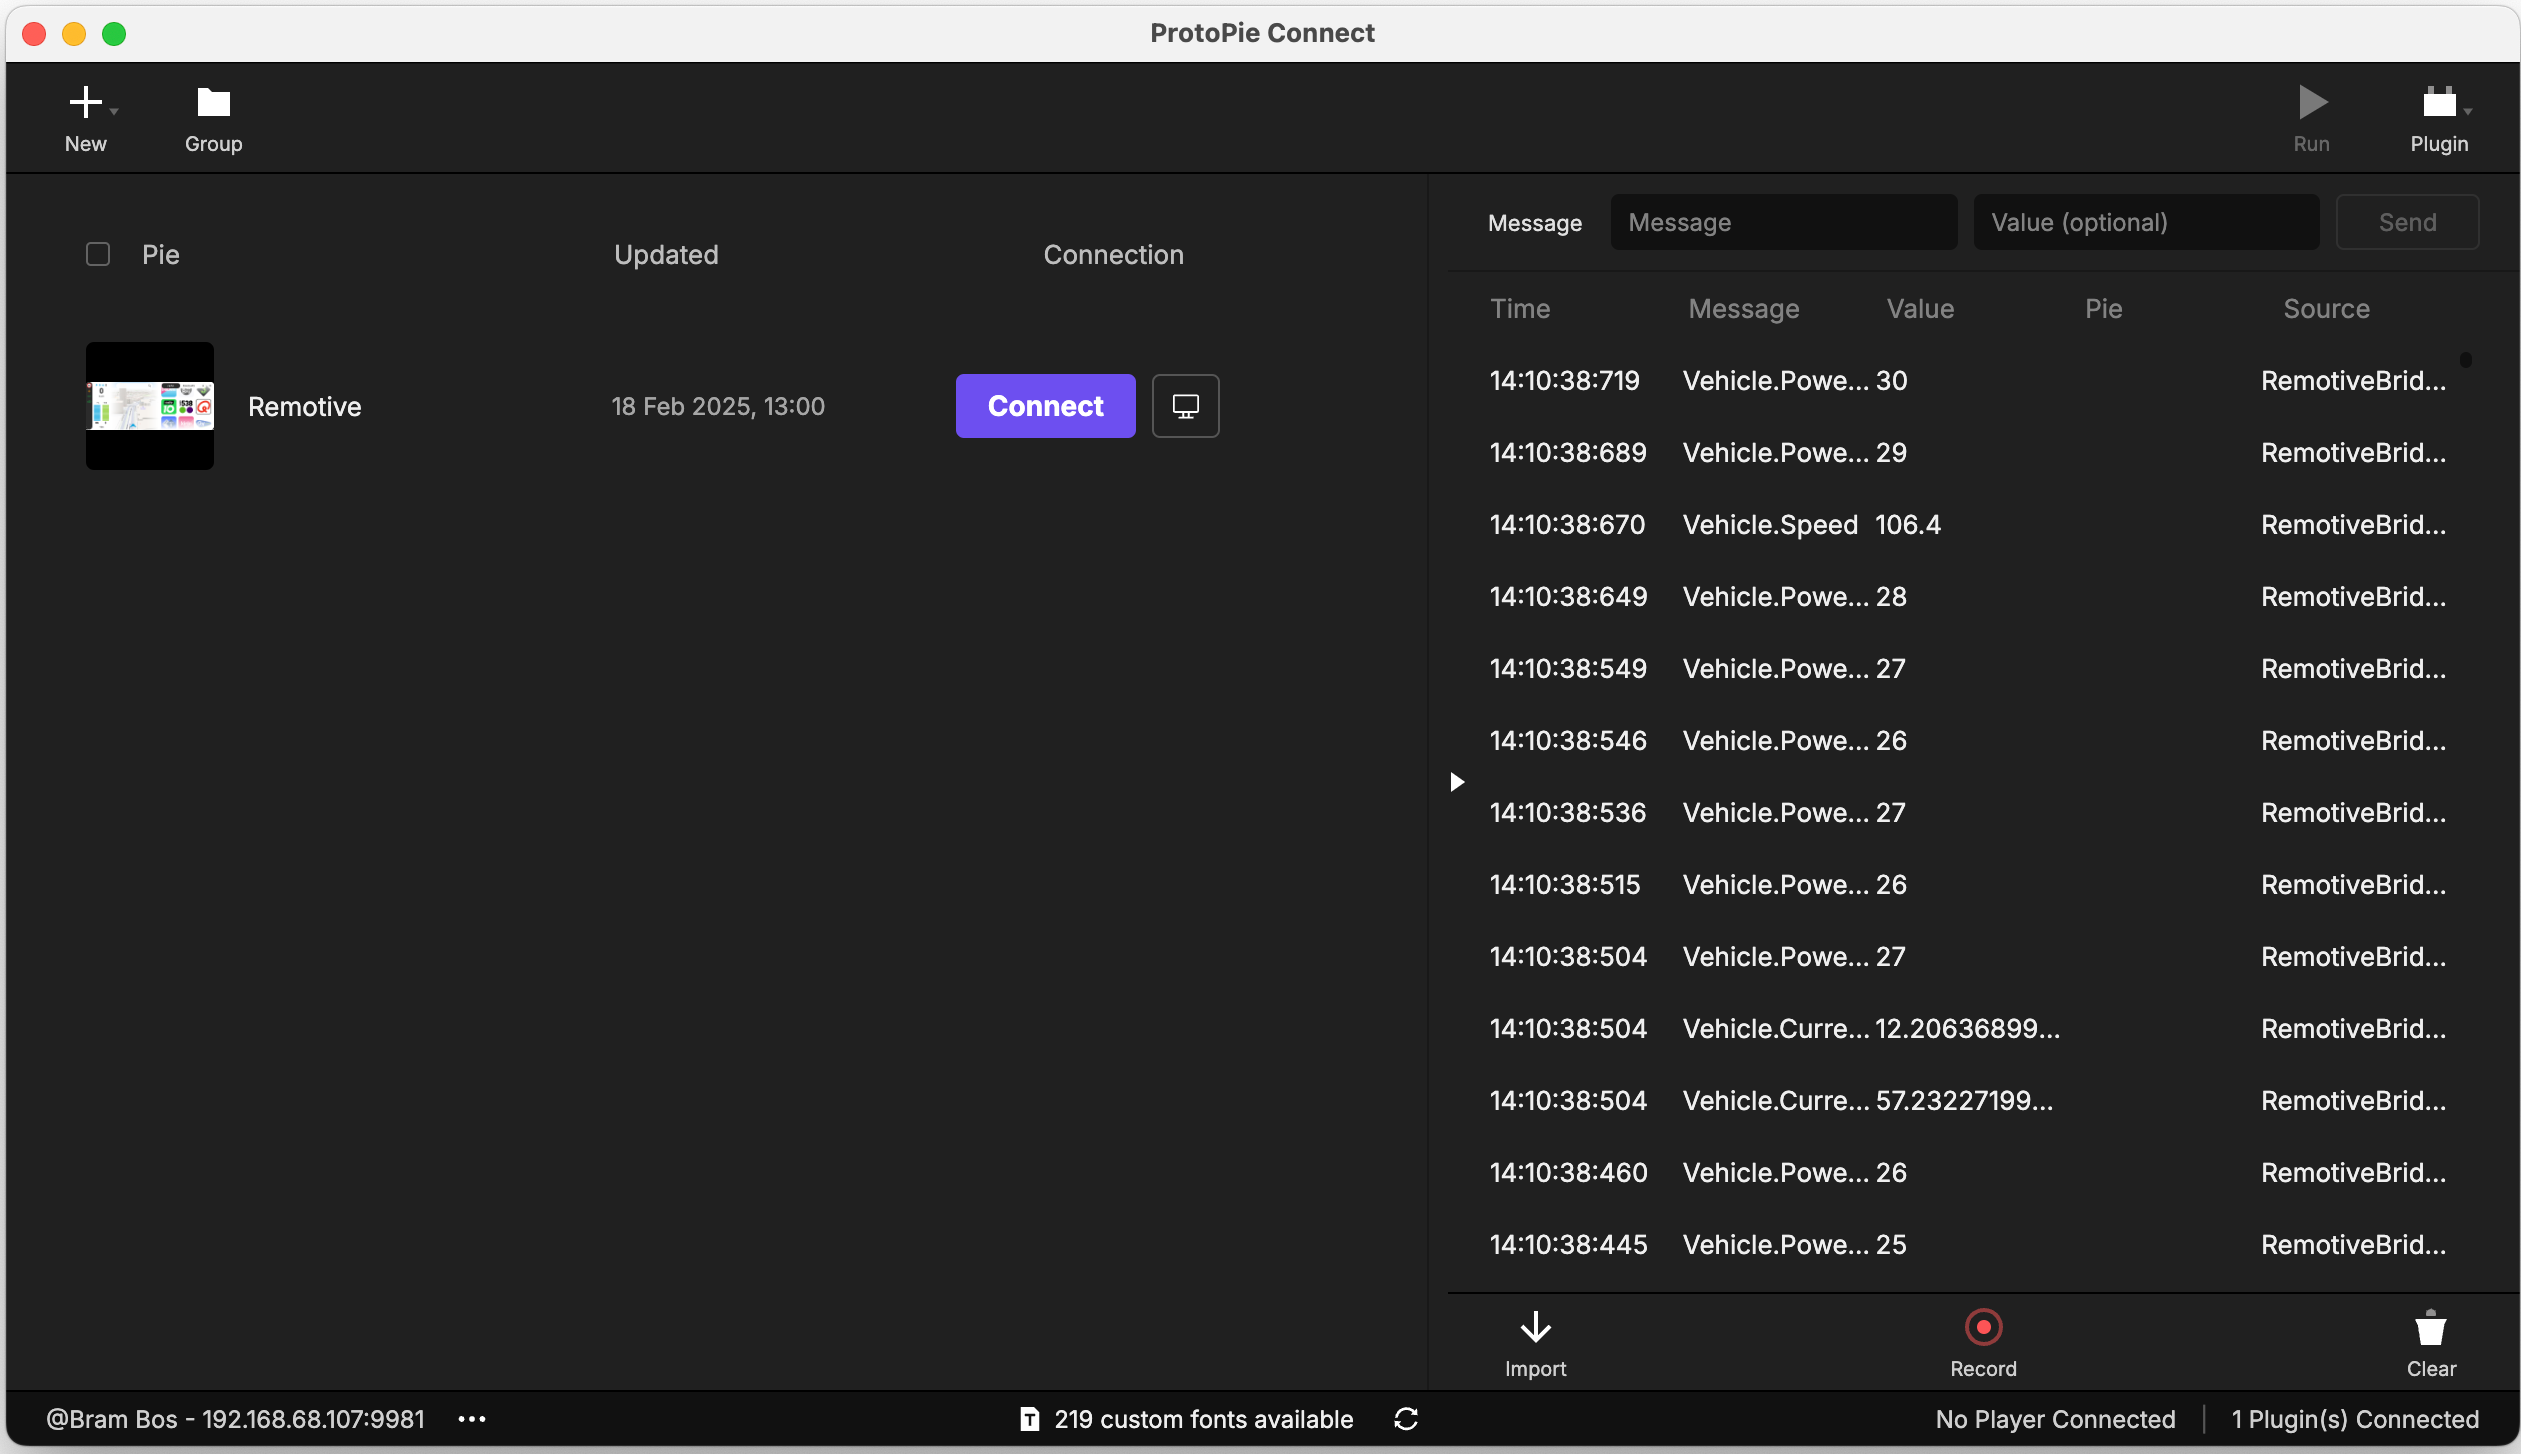This screenshot has width=2521, height=1454.
Task: Select log row at 14:10:38:549
Action: click(1968, 669)
